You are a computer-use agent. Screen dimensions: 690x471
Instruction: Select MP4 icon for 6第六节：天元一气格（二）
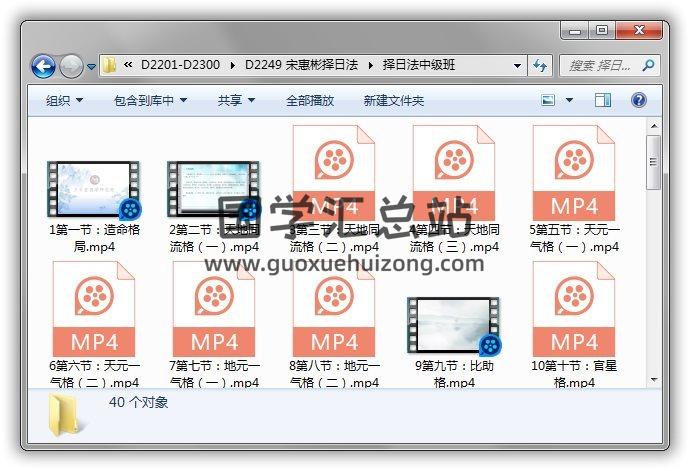pos(94,309)
